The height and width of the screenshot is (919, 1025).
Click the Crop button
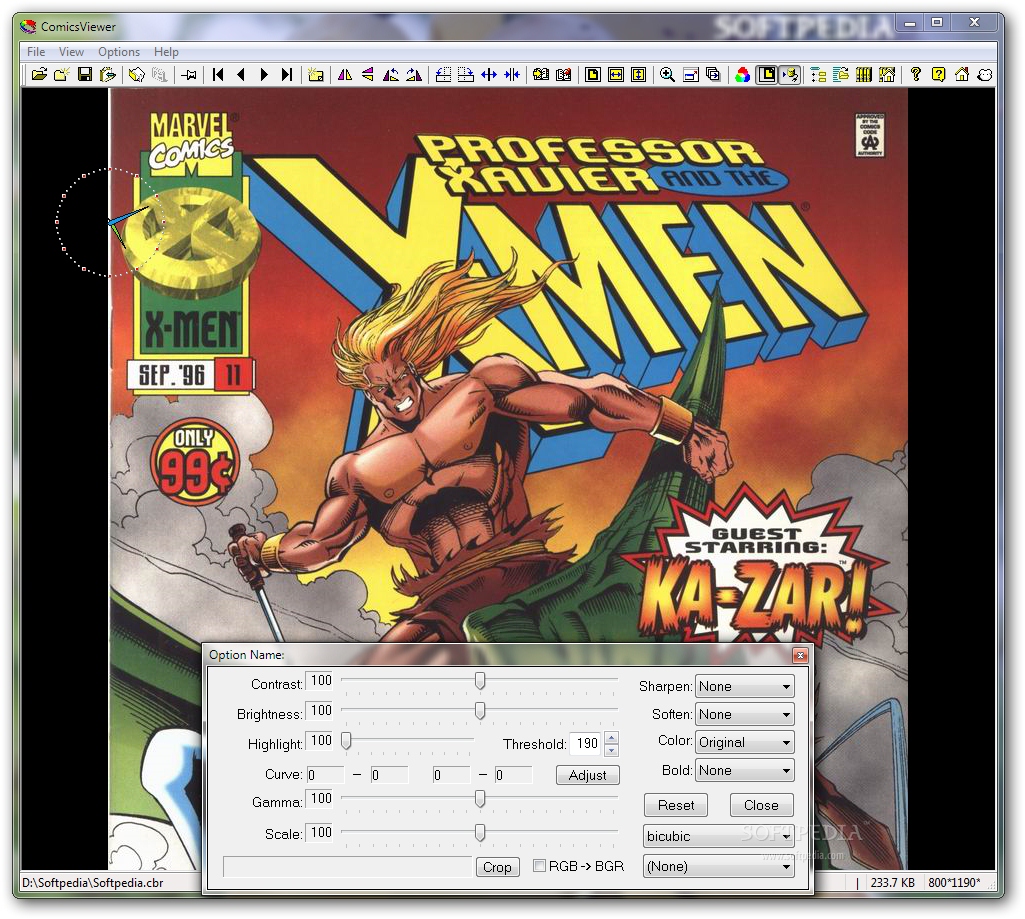pos(497,867)
